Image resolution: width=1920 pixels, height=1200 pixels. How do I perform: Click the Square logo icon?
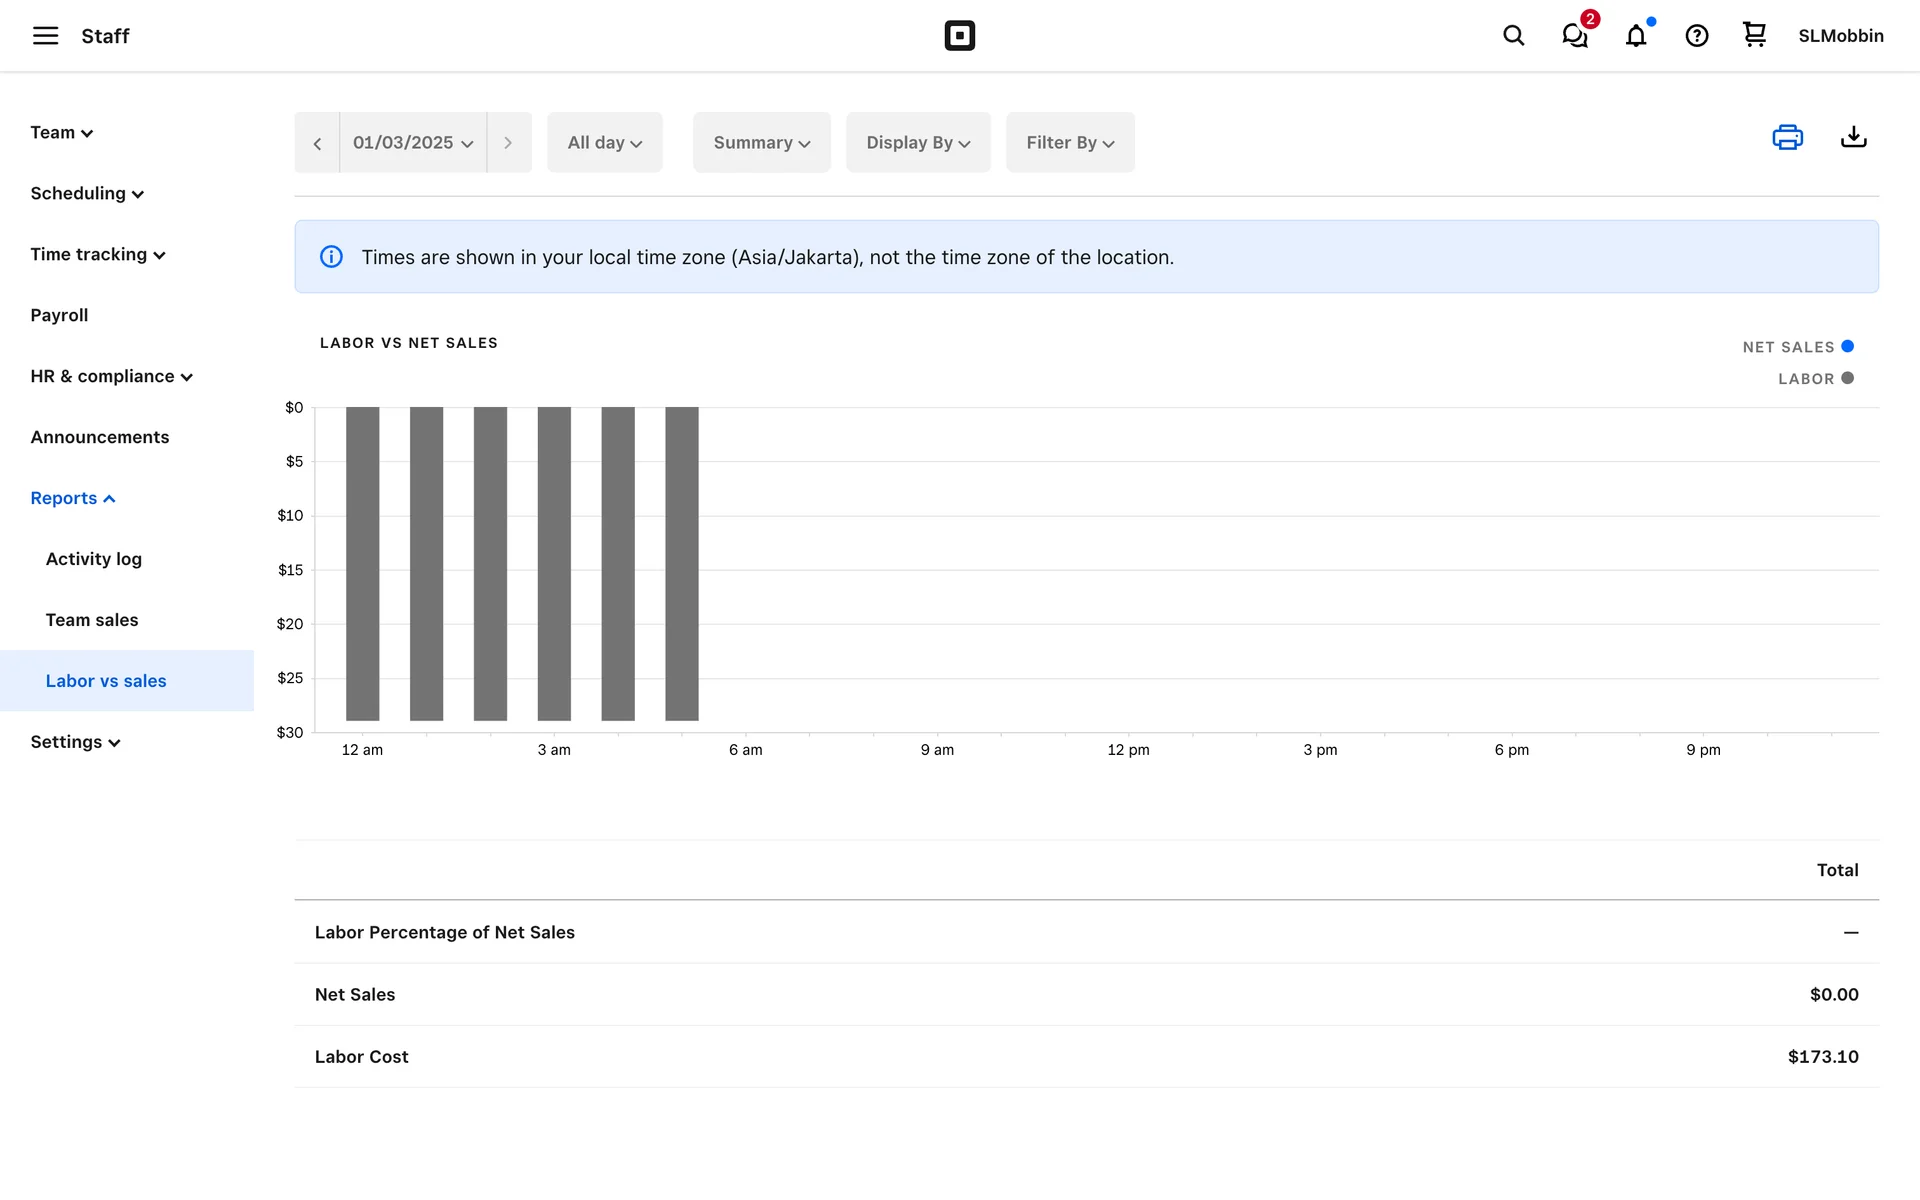coord(959,36)
